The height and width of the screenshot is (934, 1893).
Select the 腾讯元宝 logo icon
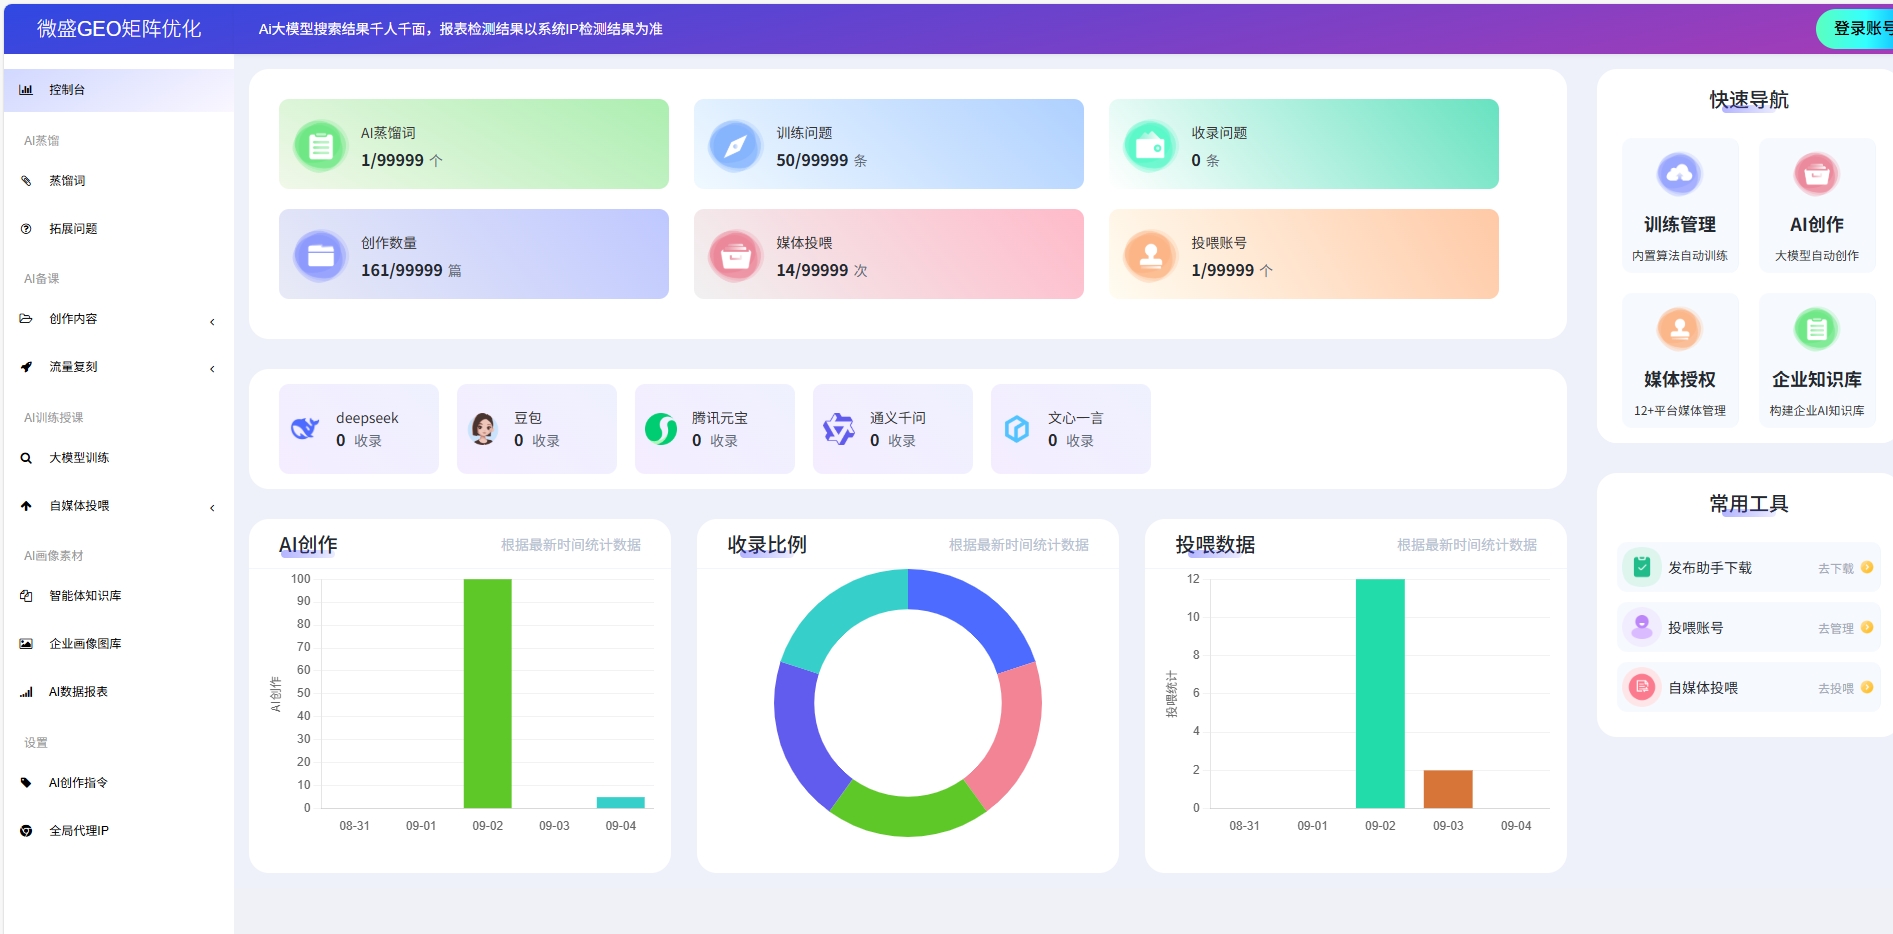coord(661,429)
